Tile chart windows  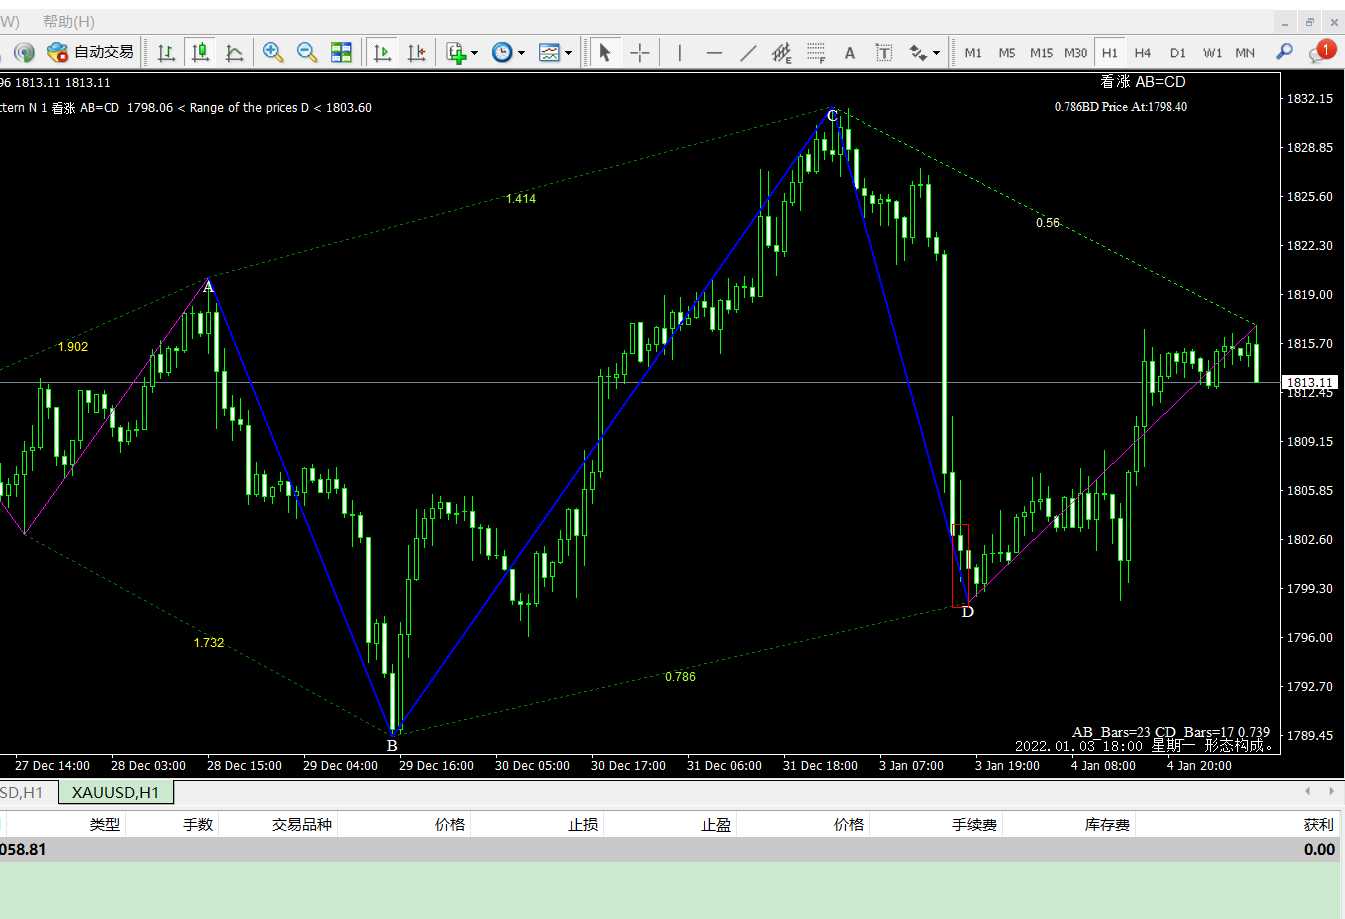click(341, 53)
